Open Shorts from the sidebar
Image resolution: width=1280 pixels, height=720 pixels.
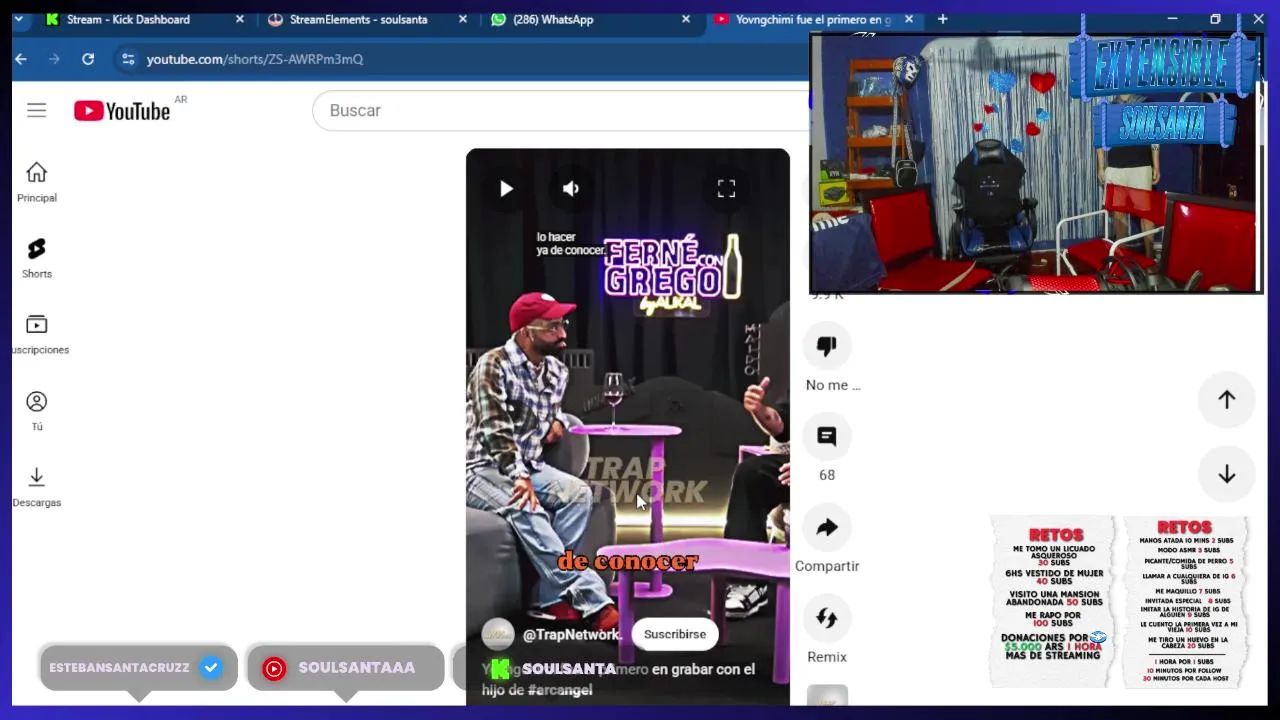pyautogui.click(x=37, y=258)
